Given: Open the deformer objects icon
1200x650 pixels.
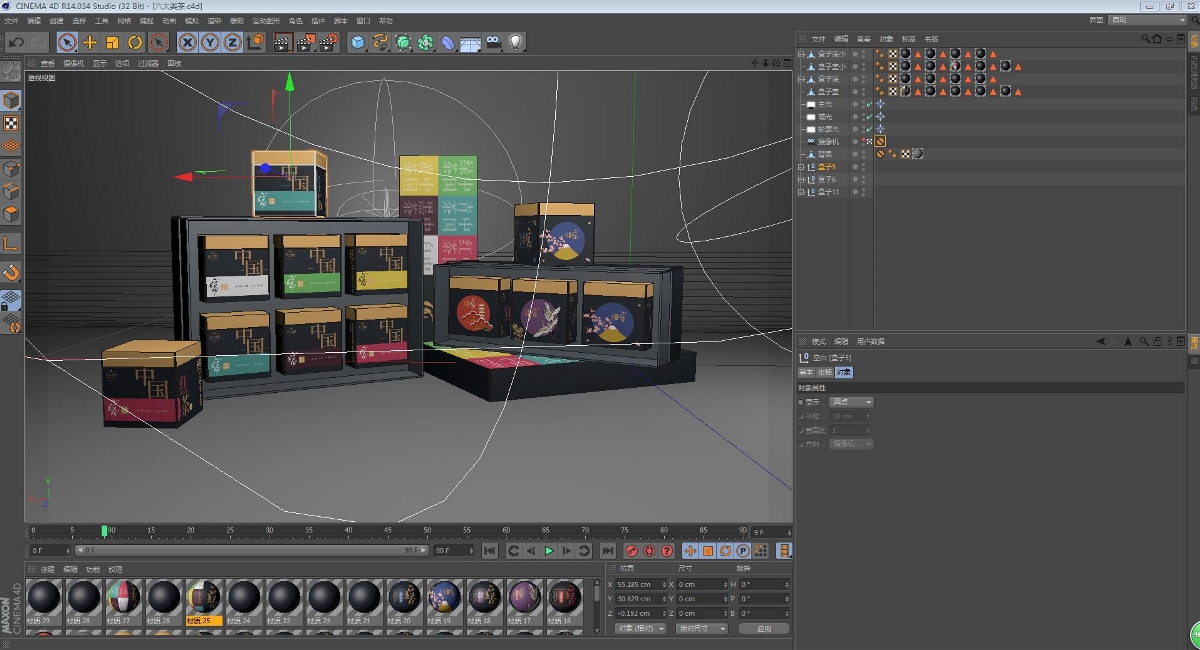Looking at the screenshot, I should pos(448,42).
